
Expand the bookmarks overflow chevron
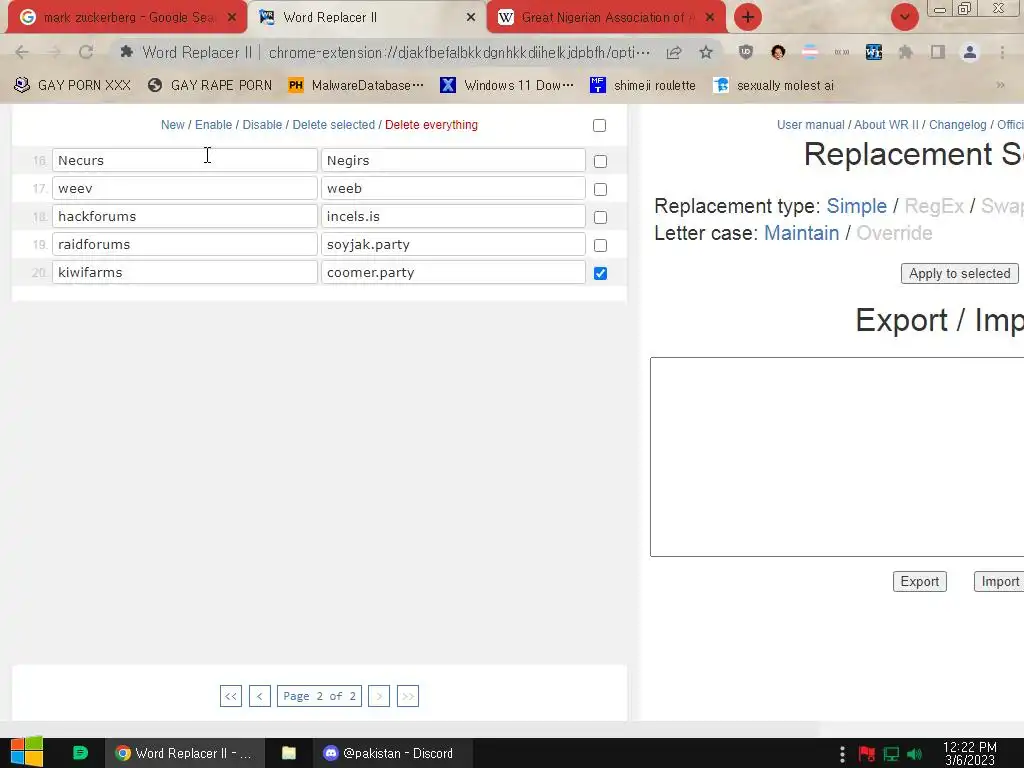click(x=1000, y=85)
